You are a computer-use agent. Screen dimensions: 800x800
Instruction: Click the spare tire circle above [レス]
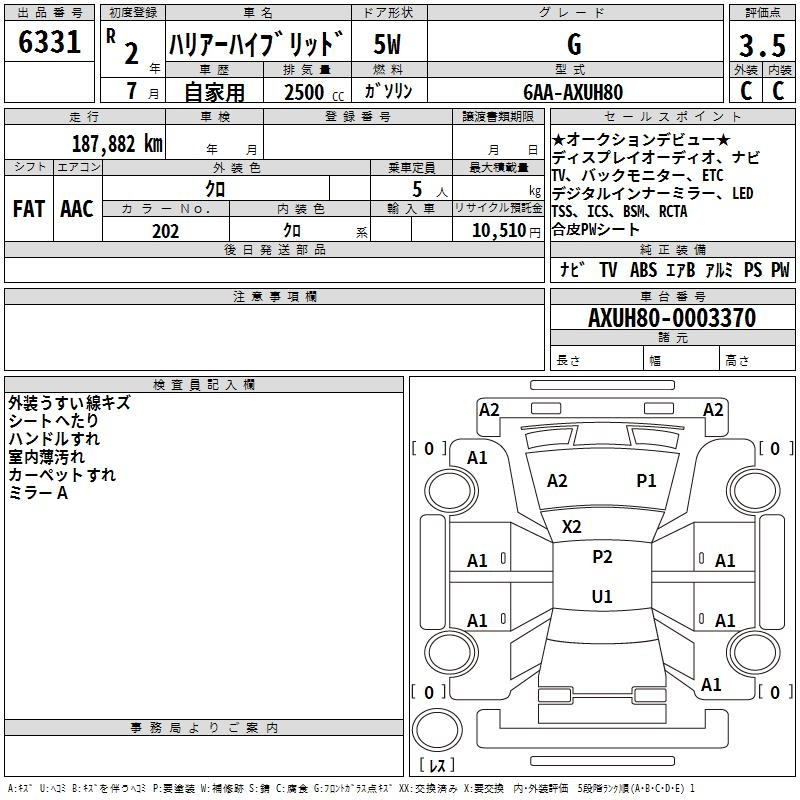coord(437,731)
